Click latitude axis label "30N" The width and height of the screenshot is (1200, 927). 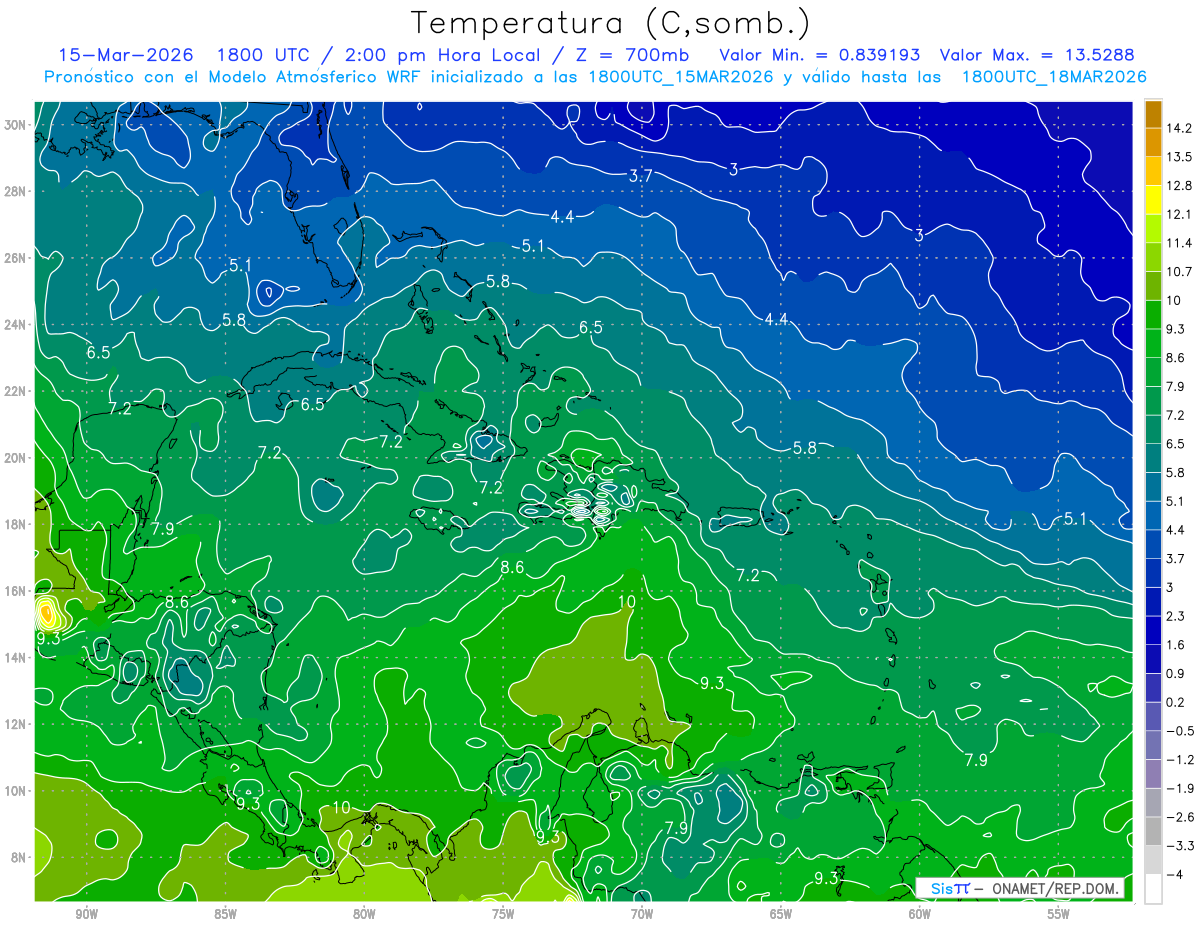coord(15,125)
